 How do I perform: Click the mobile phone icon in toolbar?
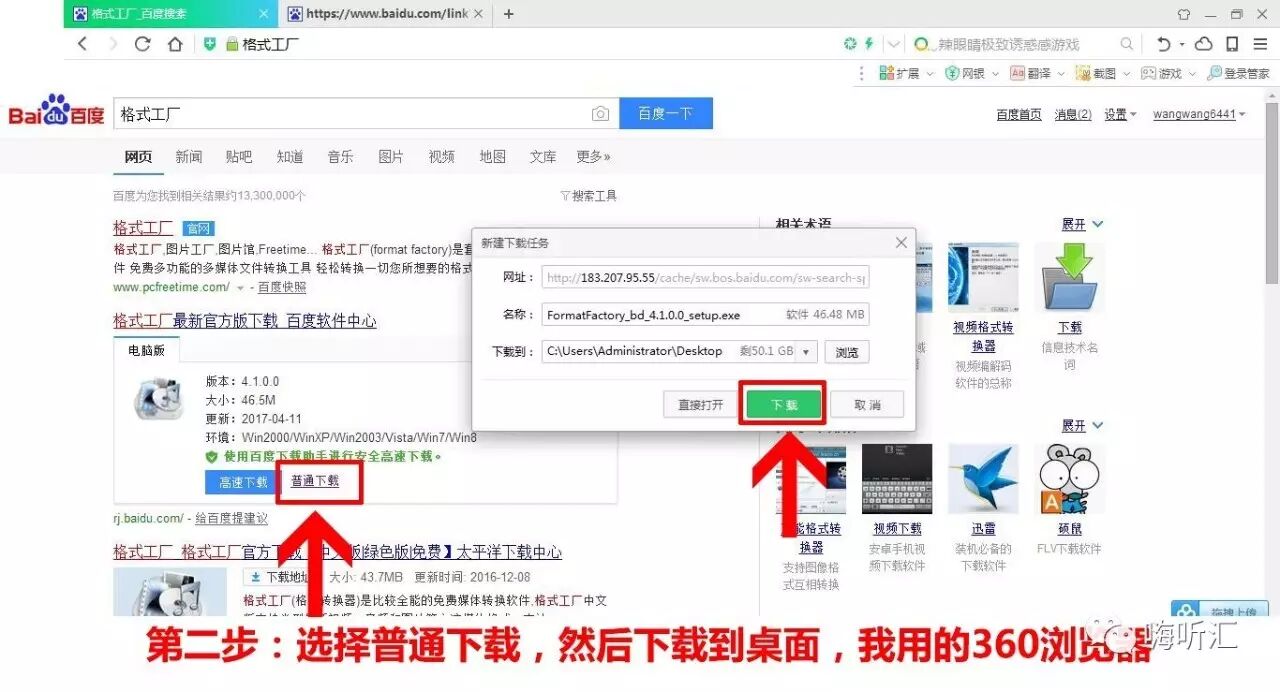(1232, 44)
